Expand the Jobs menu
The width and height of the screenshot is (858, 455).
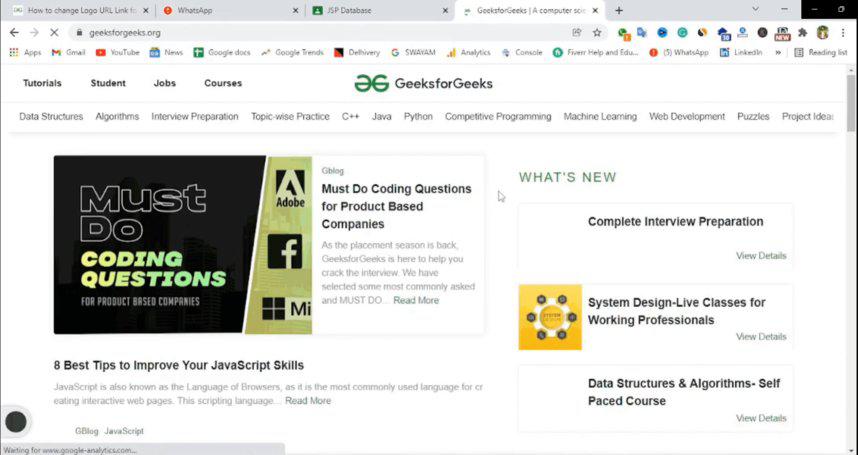[x=165, y=83]
